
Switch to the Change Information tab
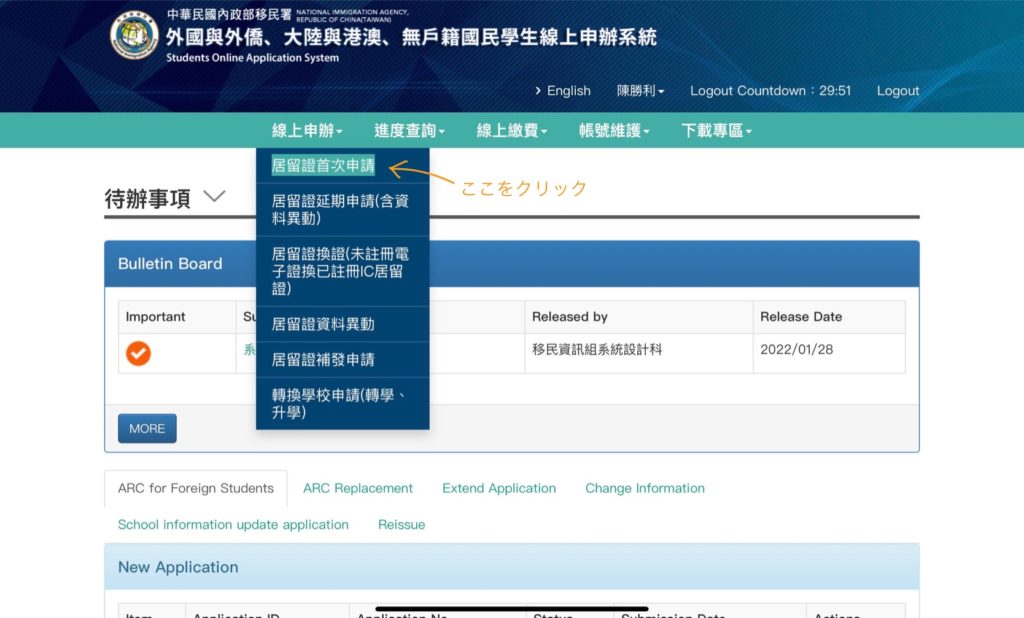click(x=644, y=488)
